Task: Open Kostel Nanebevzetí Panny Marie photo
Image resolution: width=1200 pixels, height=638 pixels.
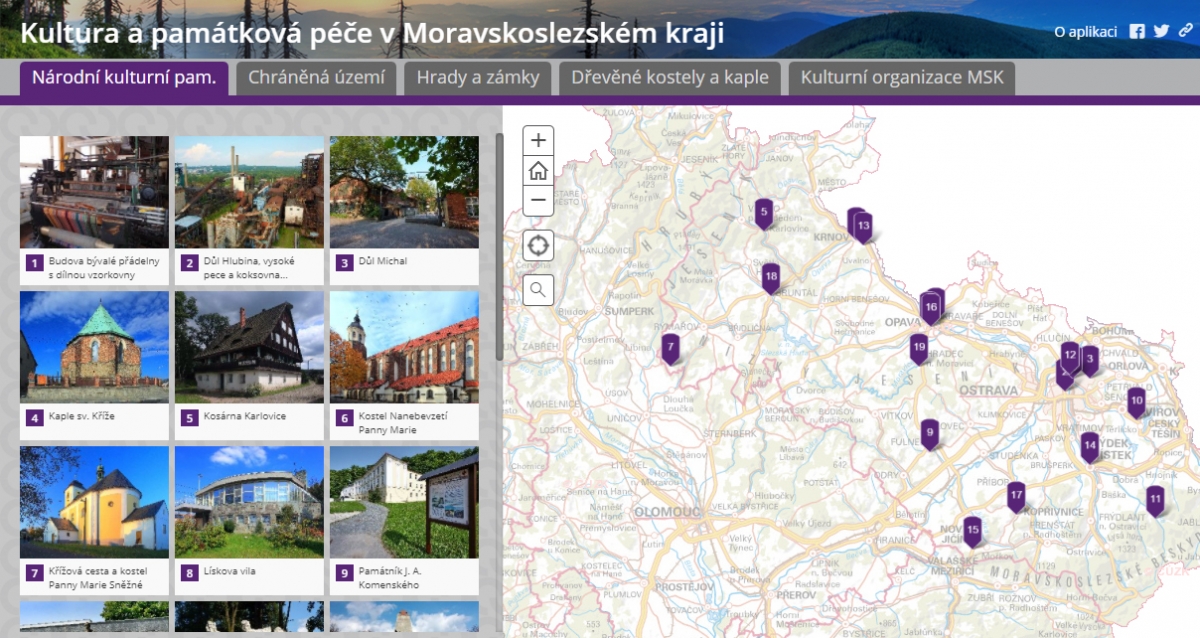Action: (404, 346)
